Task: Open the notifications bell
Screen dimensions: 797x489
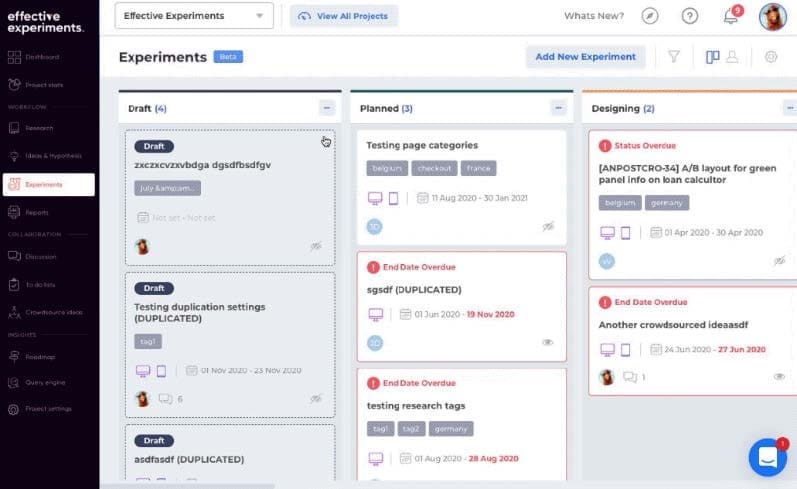Action: (x=731, y=16)
